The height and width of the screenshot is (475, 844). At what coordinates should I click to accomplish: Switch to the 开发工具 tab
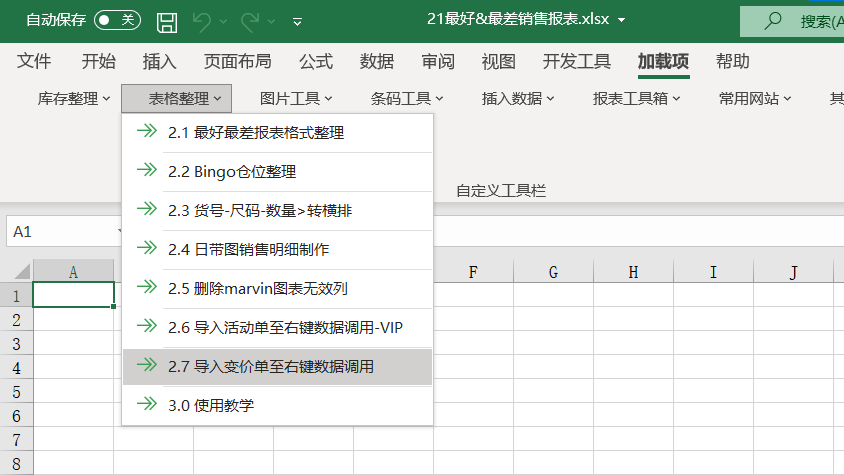[x=576, y=61]
